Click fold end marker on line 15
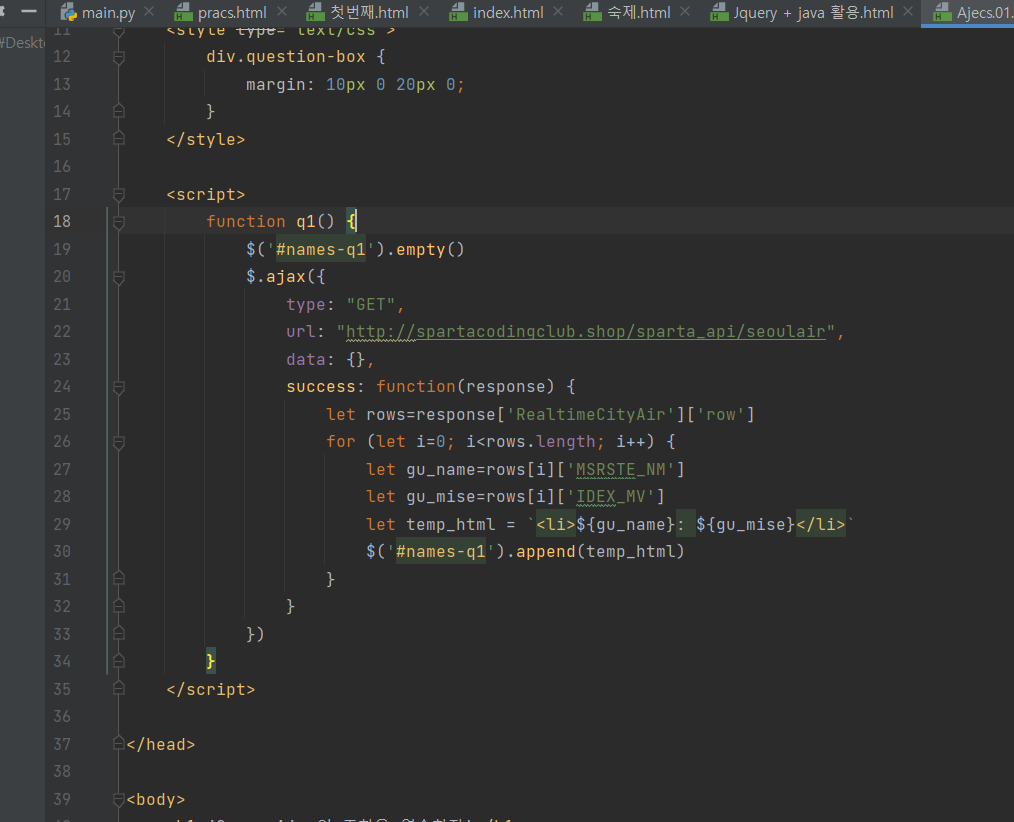Screen dimensions: 1014x822 [119, 138]
